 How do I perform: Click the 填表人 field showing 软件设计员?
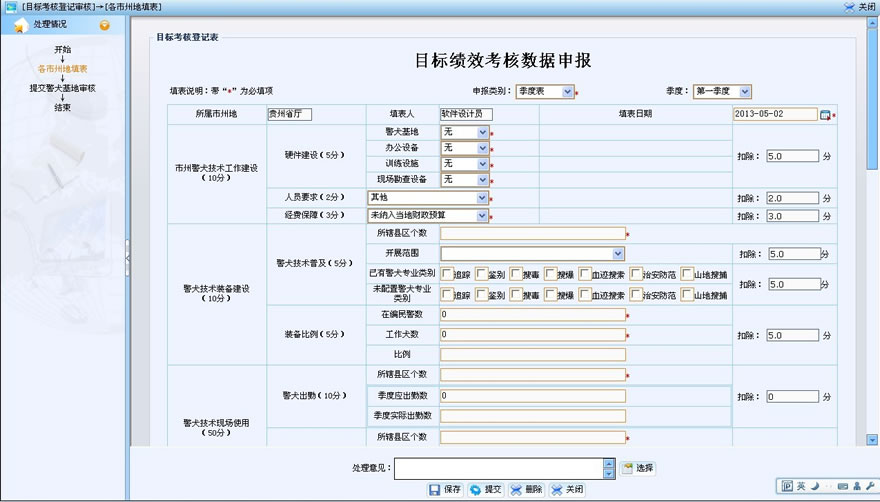click(466, 114)
